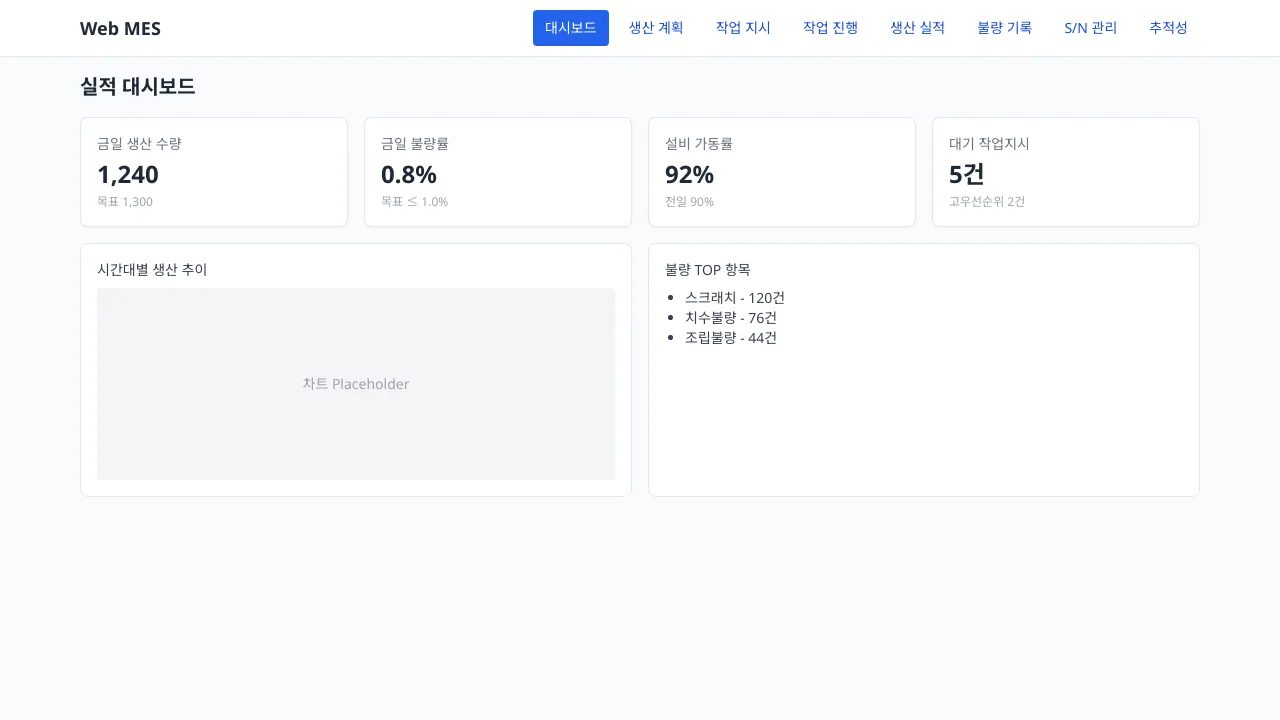Open the 대기 작업지시 5건 card
The image size is (1280, 720).
1066,172
